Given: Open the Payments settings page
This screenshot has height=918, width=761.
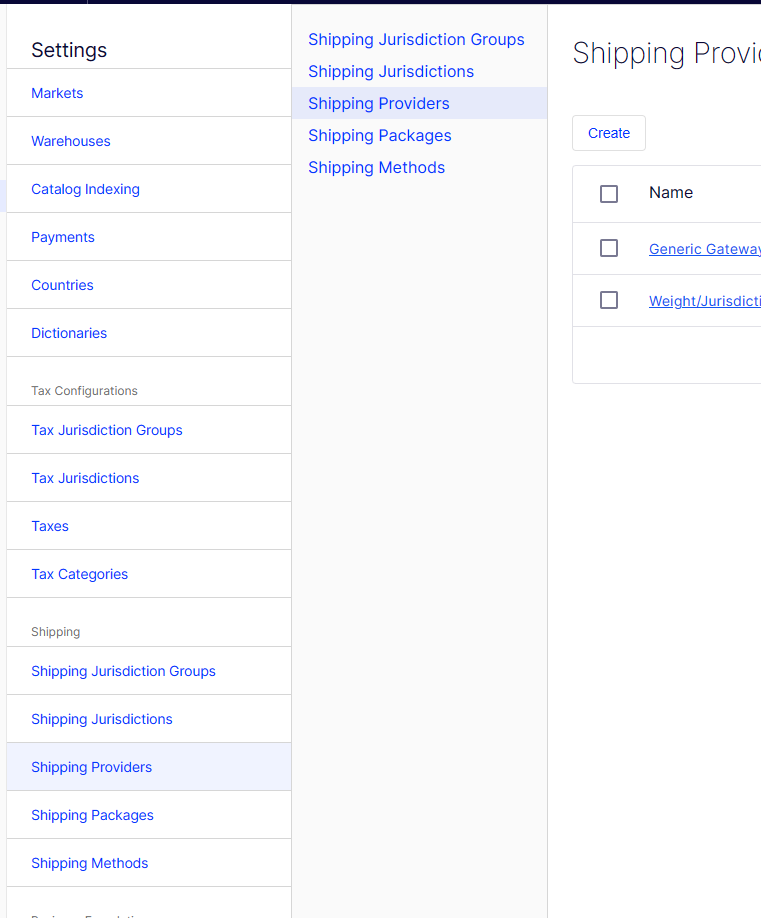Looking at the screenshot, I should pos(63,237).
